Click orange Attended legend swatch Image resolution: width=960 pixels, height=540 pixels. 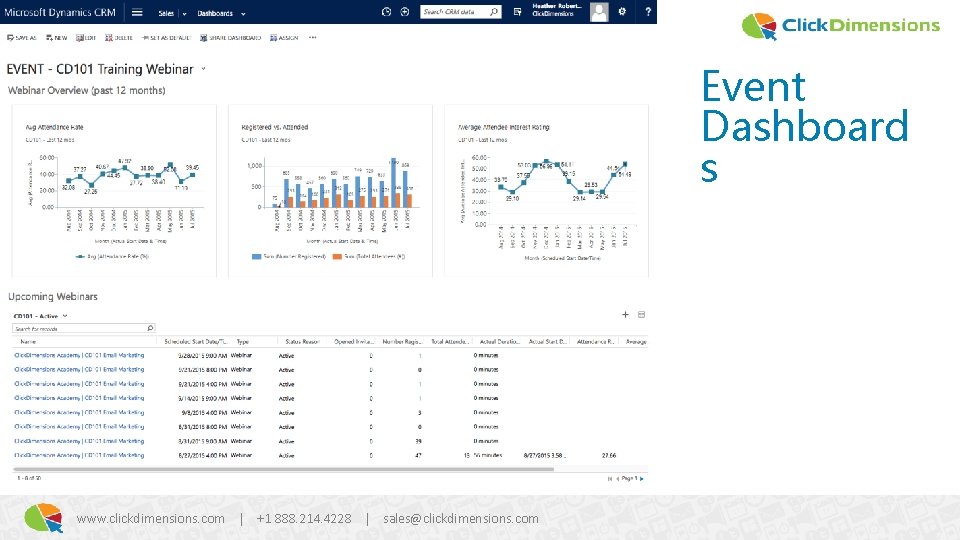click(337, 257)
